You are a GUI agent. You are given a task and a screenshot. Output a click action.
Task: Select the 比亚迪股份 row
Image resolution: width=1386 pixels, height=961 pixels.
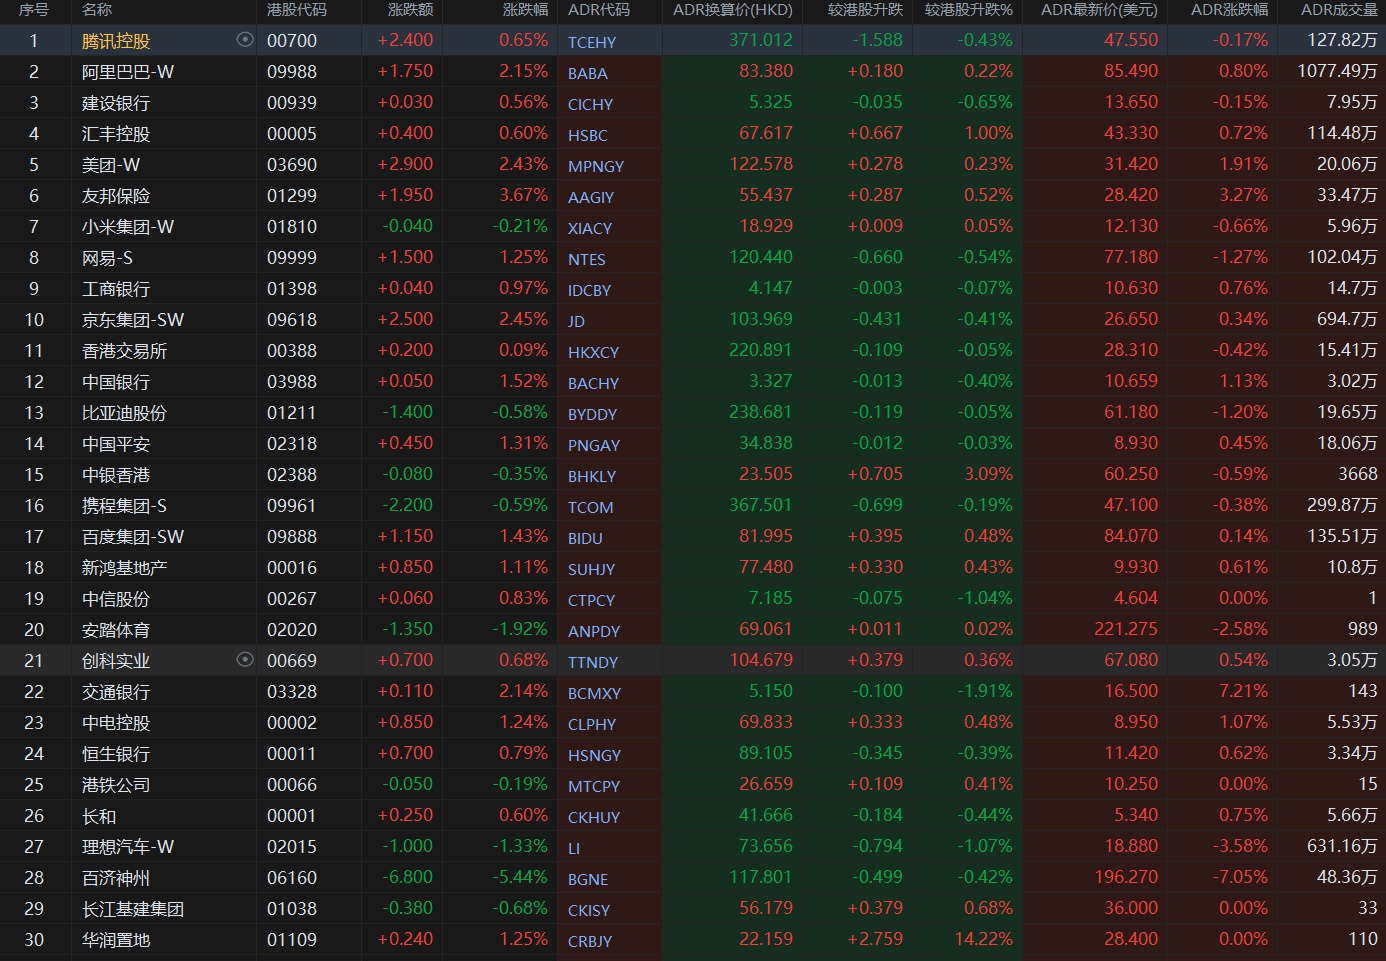pyautogui.click(x=124, y=413)
